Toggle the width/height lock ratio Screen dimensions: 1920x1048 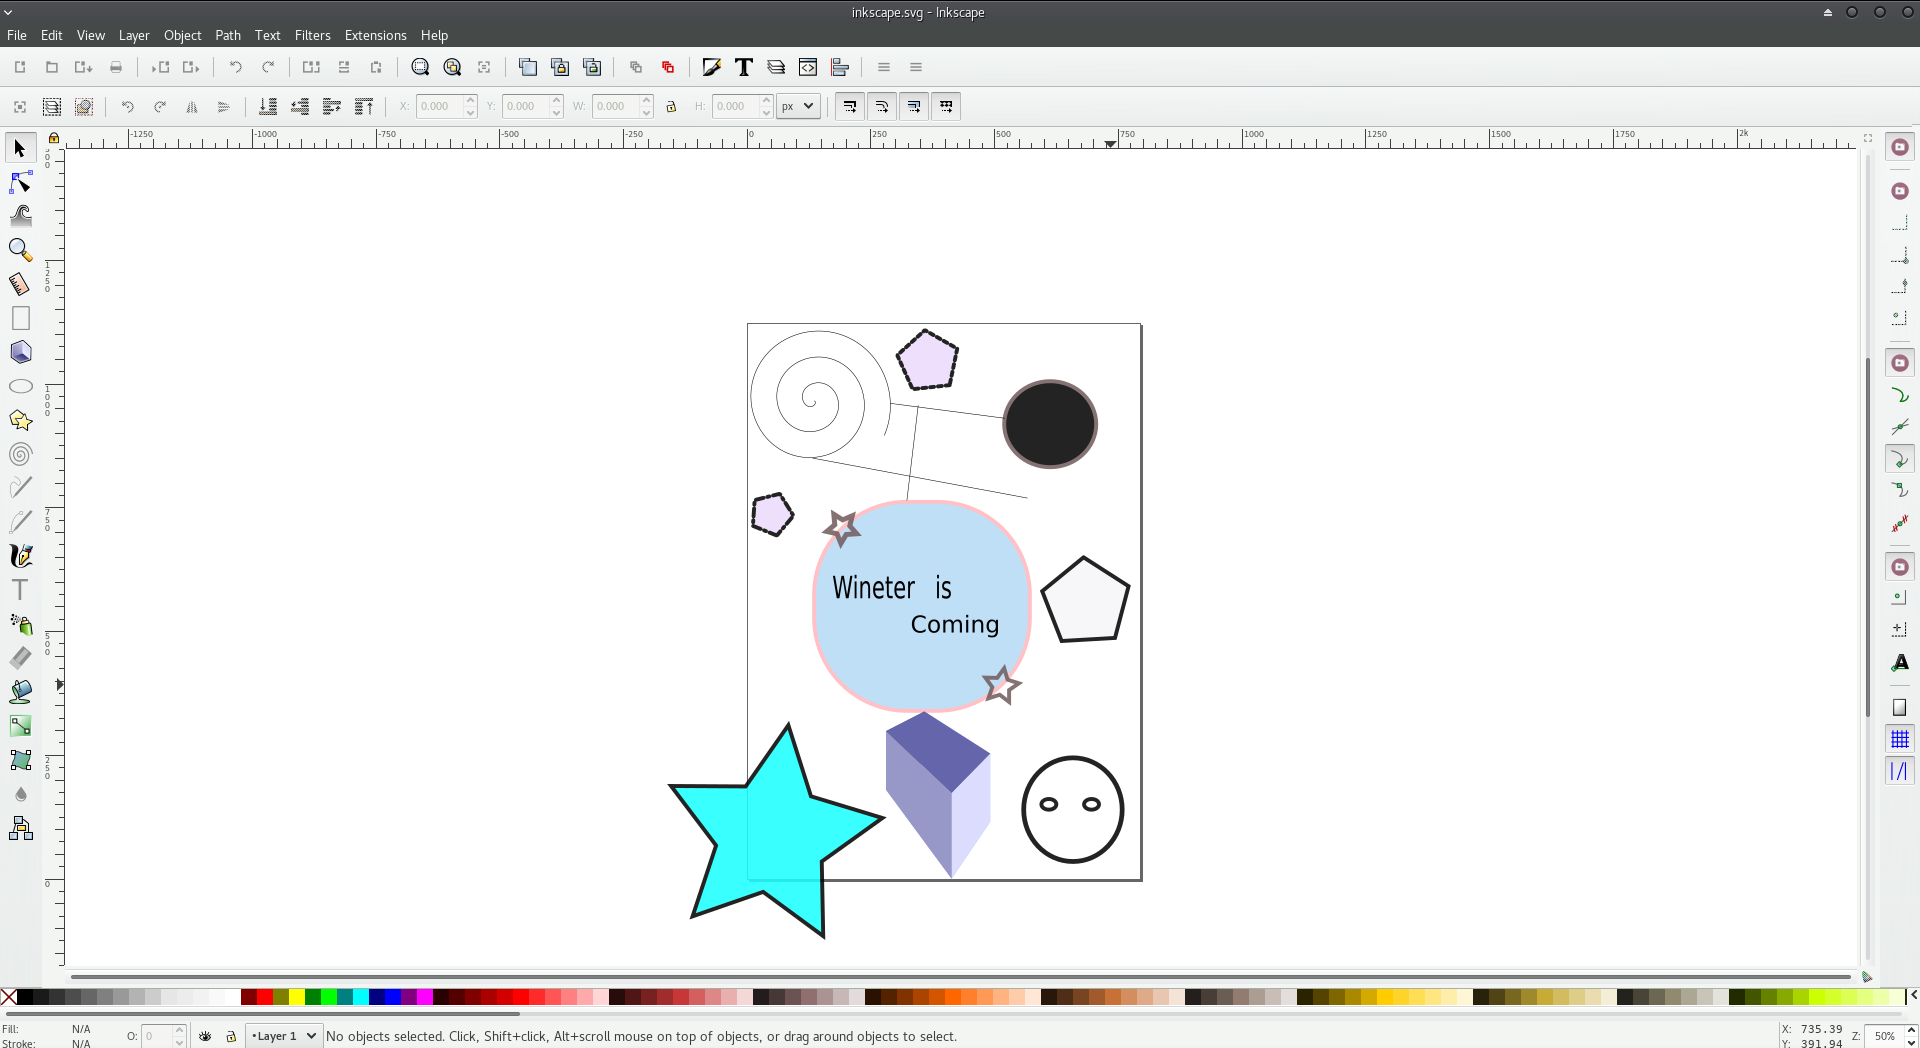click(671, 106)
